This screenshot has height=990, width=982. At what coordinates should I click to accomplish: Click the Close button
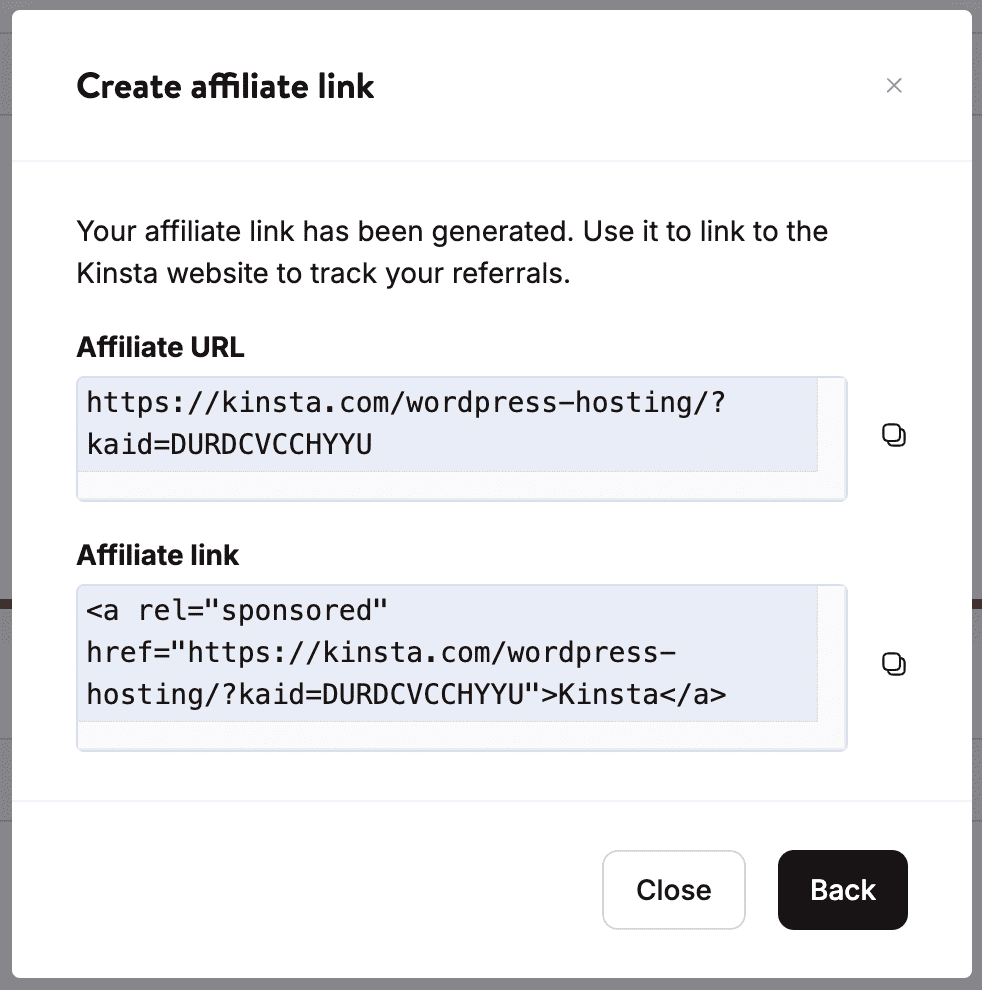pos(673,890)
